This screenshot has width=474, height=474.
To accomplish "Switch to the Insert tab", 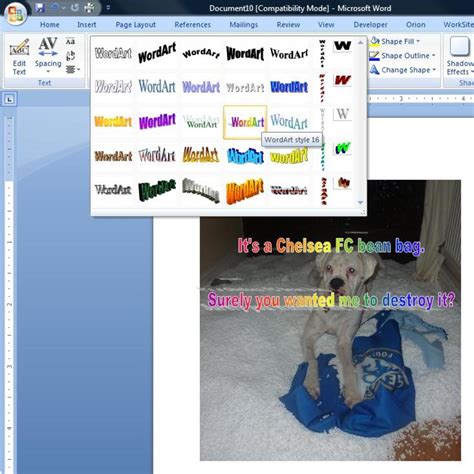I will click(87, 25).
